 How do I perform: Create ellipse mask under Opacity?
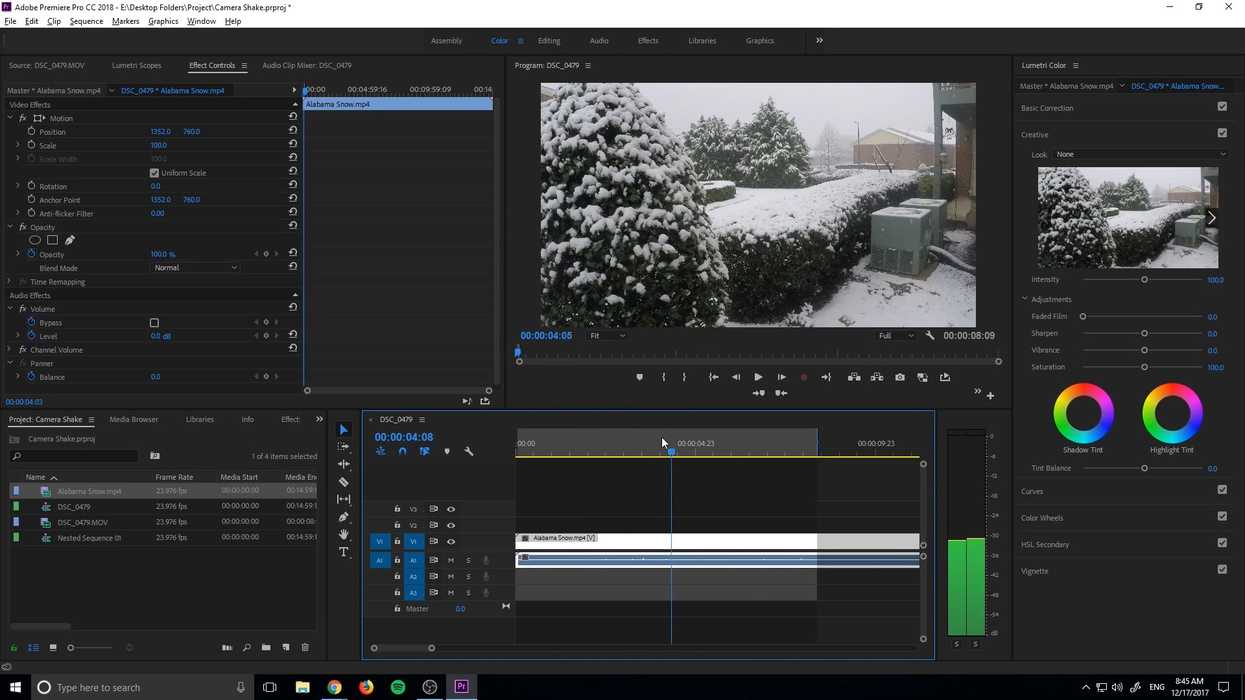[35, 240]
